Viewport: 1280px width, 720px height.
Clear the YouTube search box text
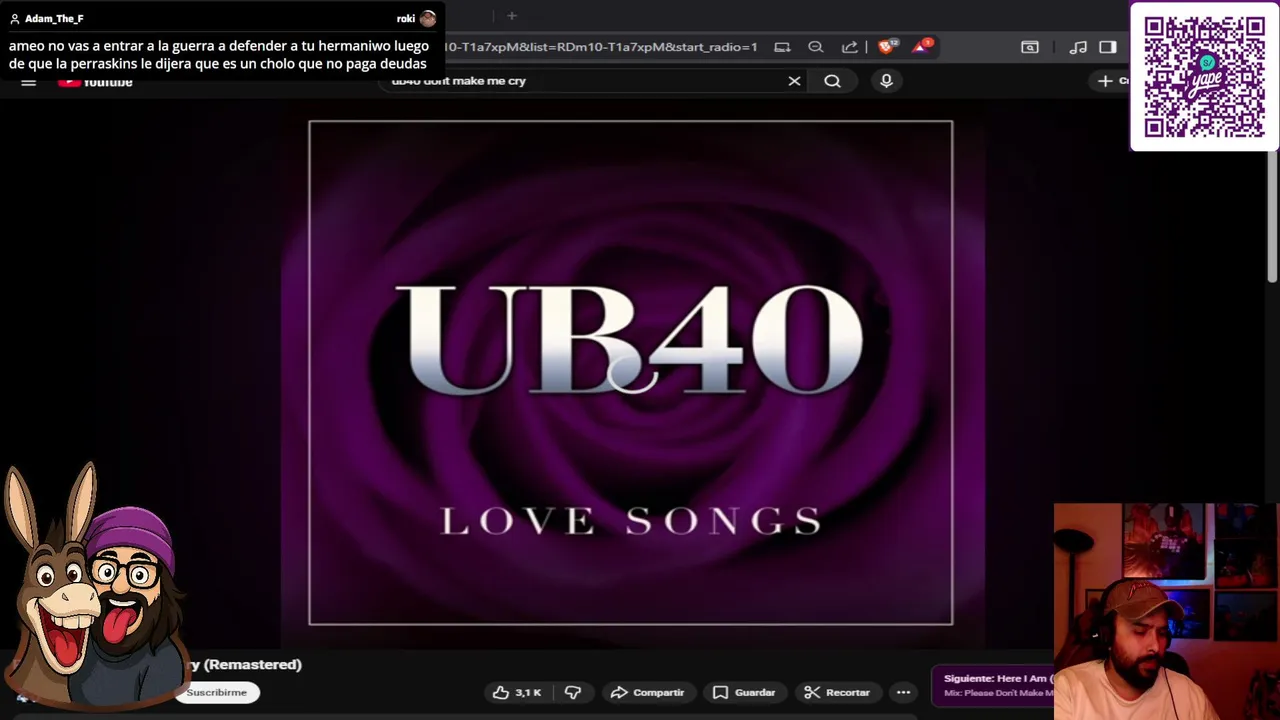(x=794, y=81)
